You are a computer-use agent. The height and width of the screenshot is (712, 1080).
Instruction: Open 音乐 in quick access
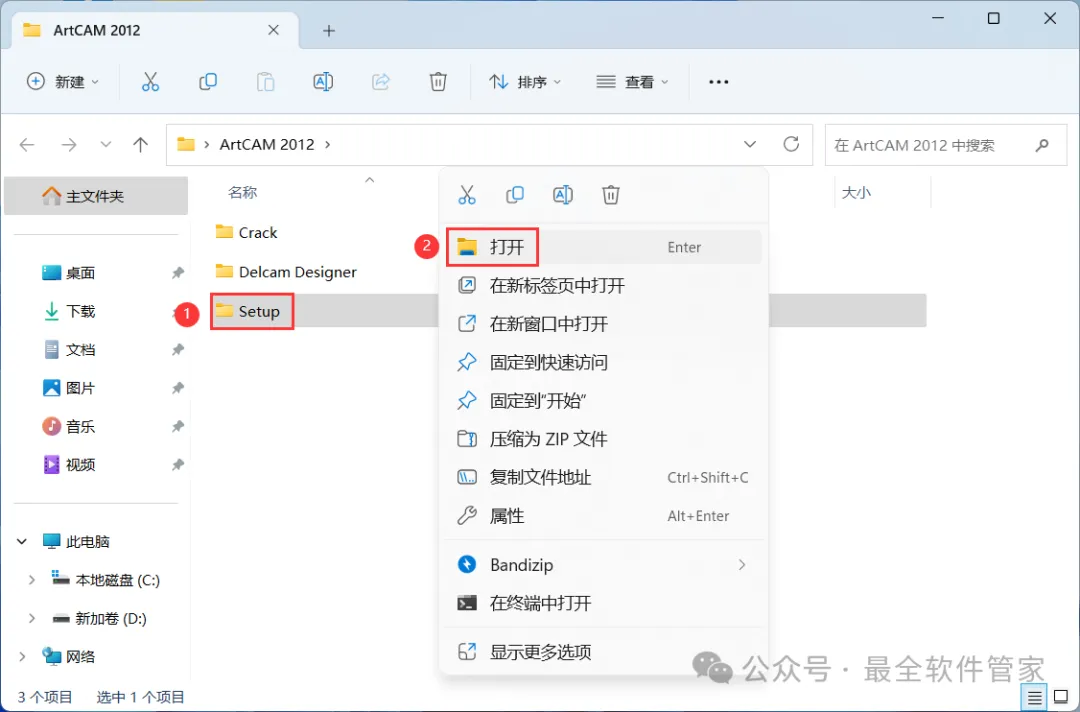click(81, 427)
